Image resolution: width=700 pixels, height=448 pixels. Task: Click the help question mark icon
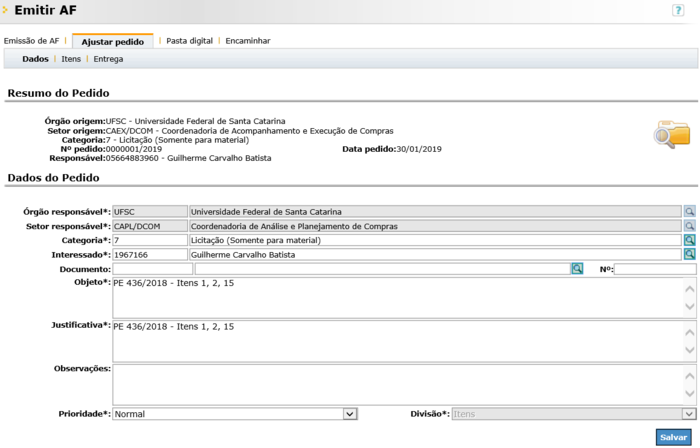point(679,10)
